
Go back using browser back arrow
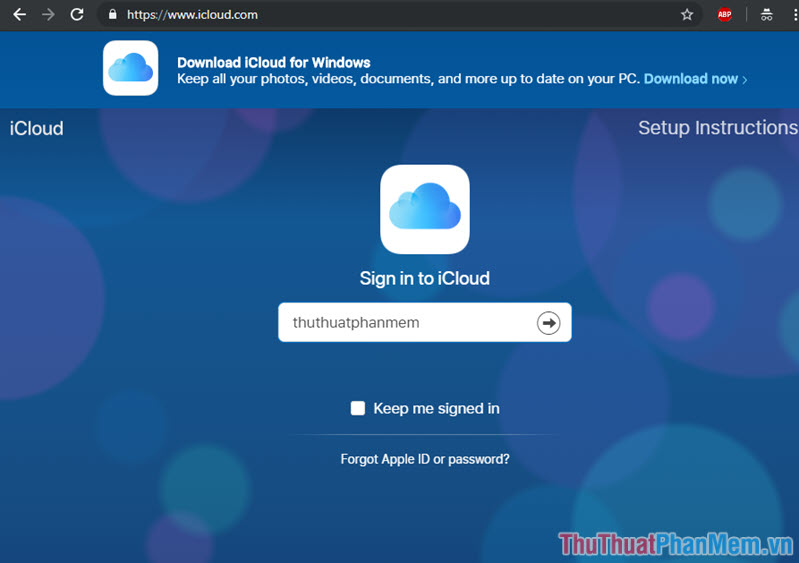pos(19,15)
